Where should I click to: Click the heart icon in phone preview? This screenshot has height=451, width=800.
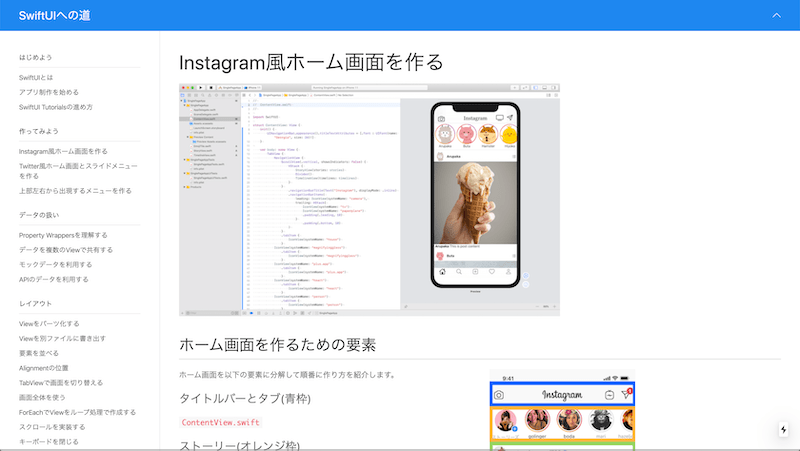(492, 272)
